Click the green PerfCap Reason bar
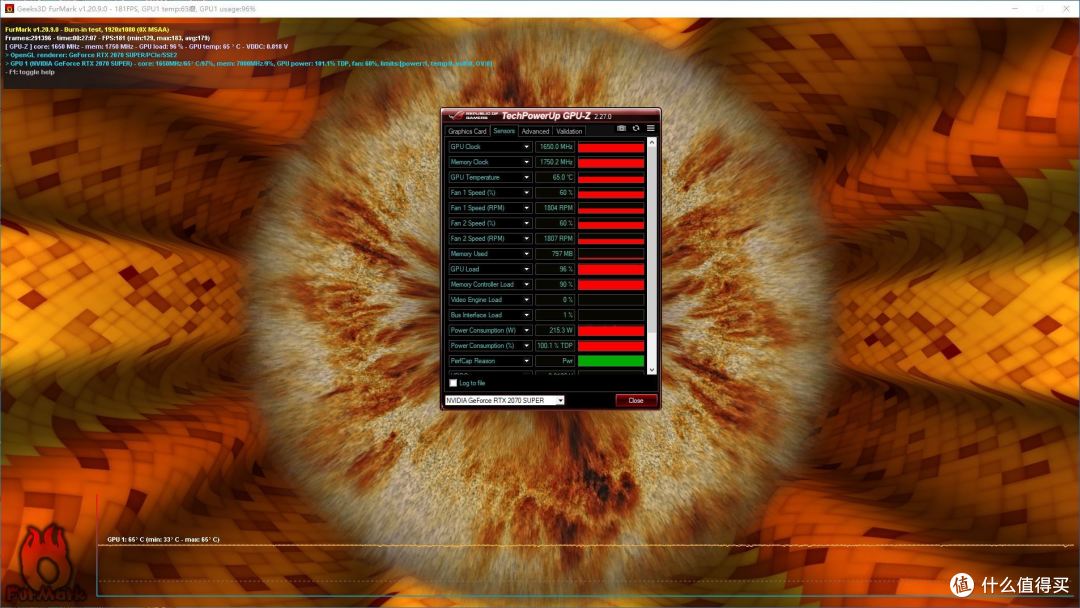The height and width of the screenshot is (608, 1080). [x=611, y=361]
